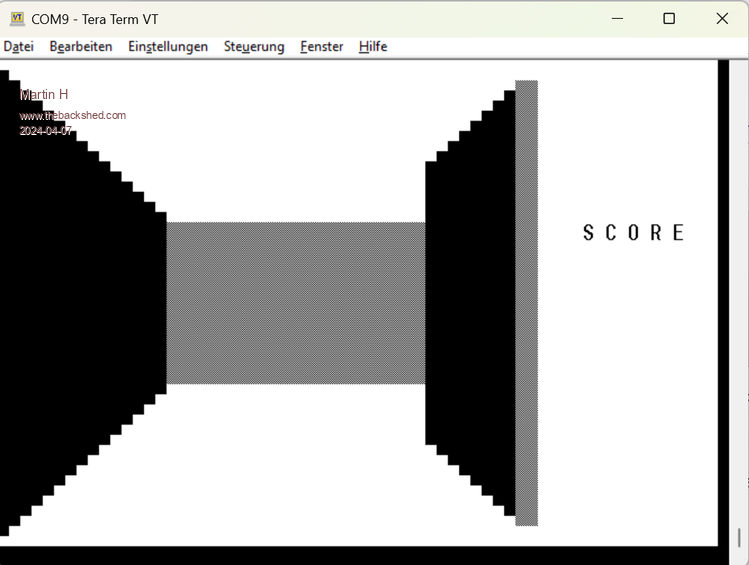Image resolution: width=749 pixels, height=565 pixels.
Task: Show the Hilfe menu
Action: tap(373, 47)
